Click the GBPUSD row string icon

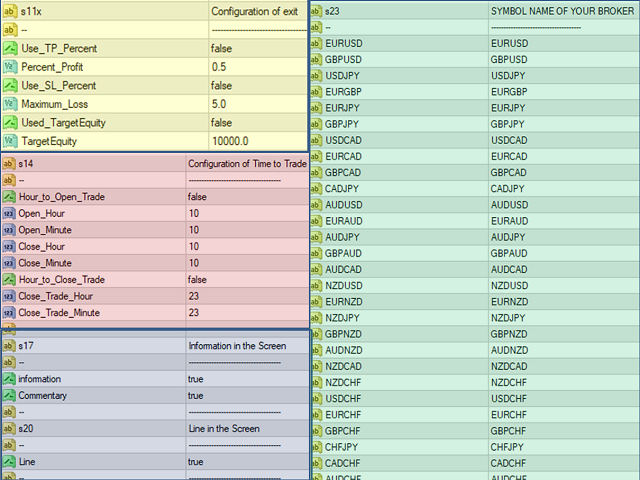pyautogui.click(x=316, y=60)
